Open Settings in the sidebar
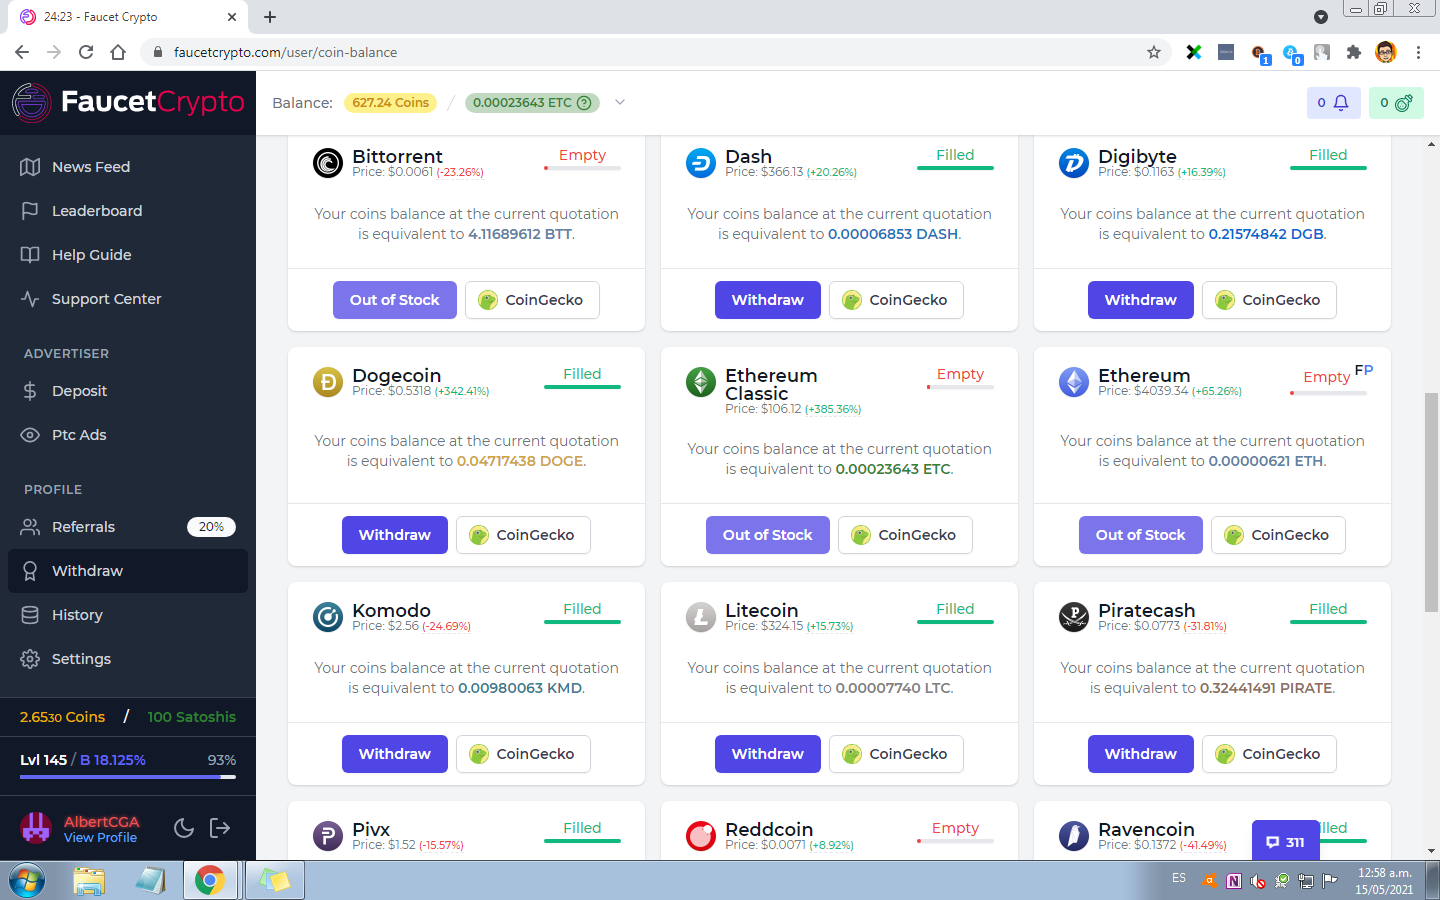 [128, 659]
